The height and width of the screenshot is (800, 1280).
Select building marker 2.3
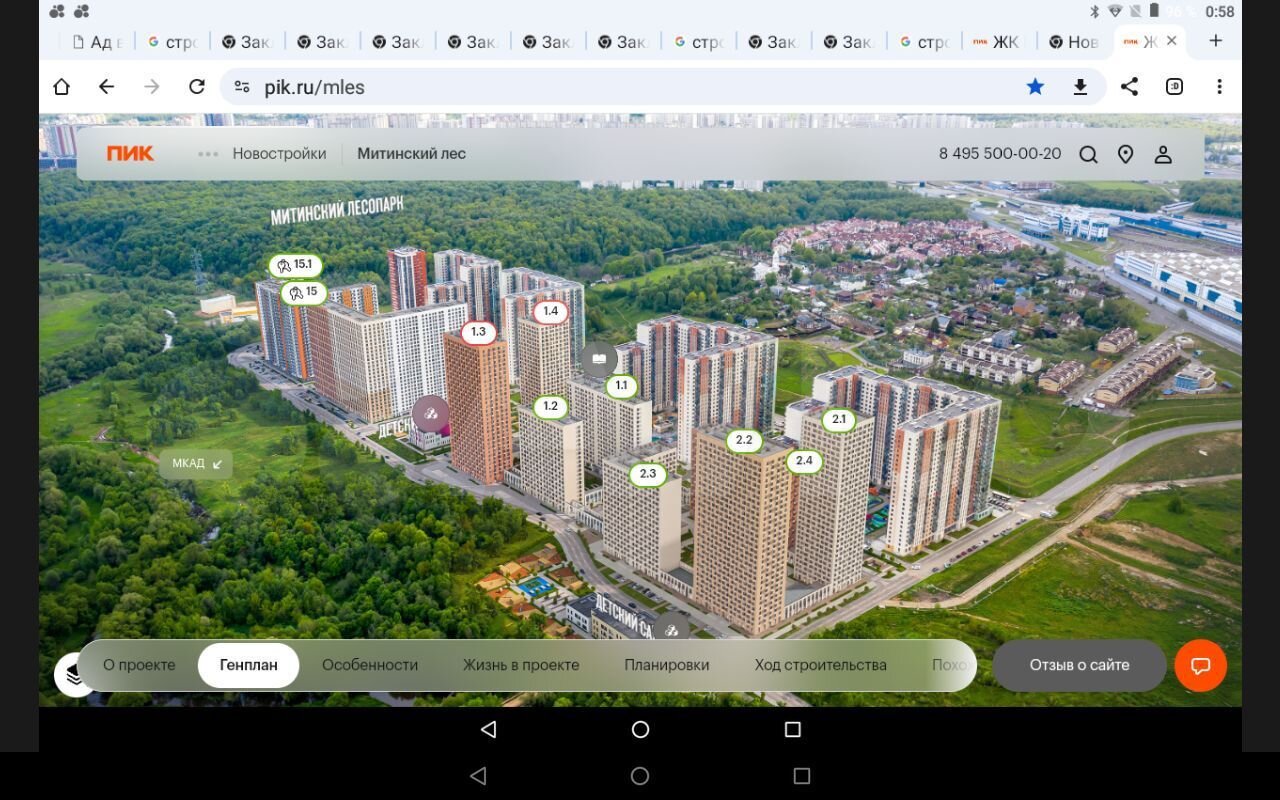[648, 474]
